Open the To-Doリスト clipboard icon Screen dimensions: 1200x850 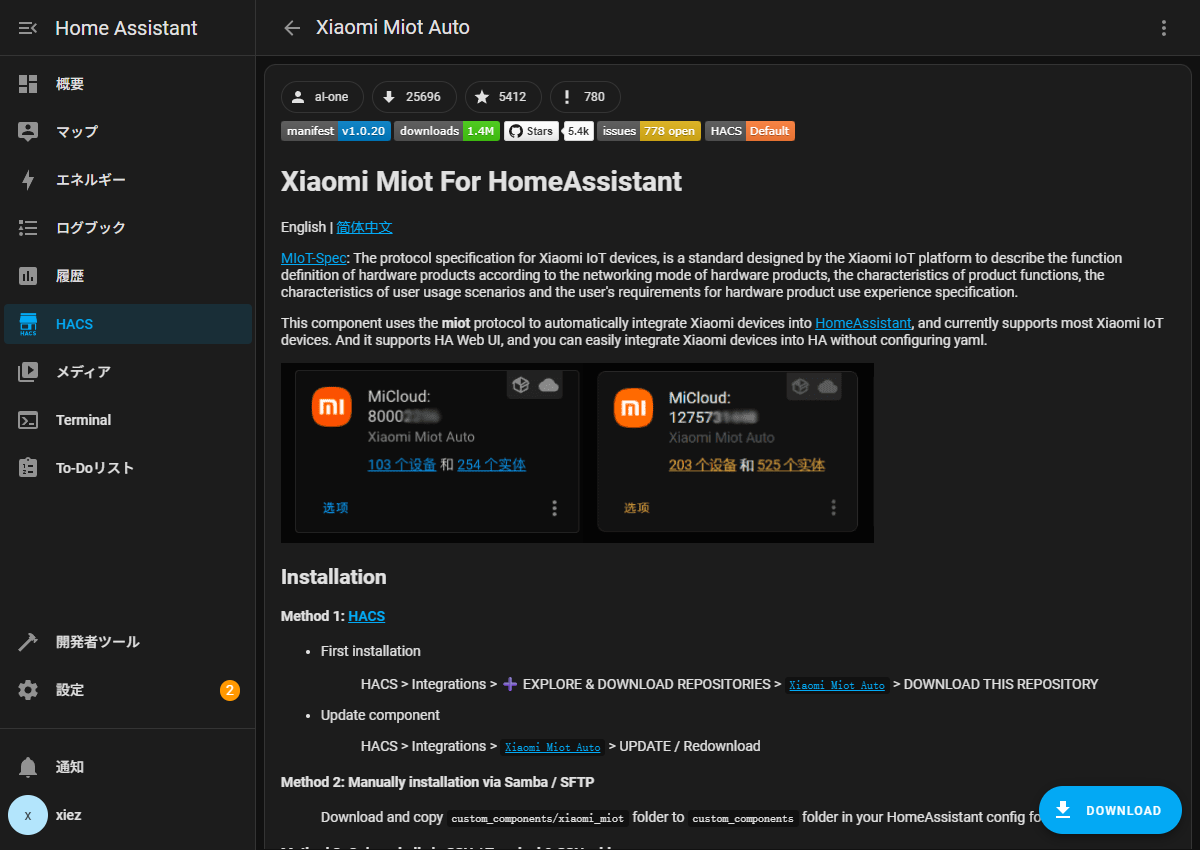[28, 468]
